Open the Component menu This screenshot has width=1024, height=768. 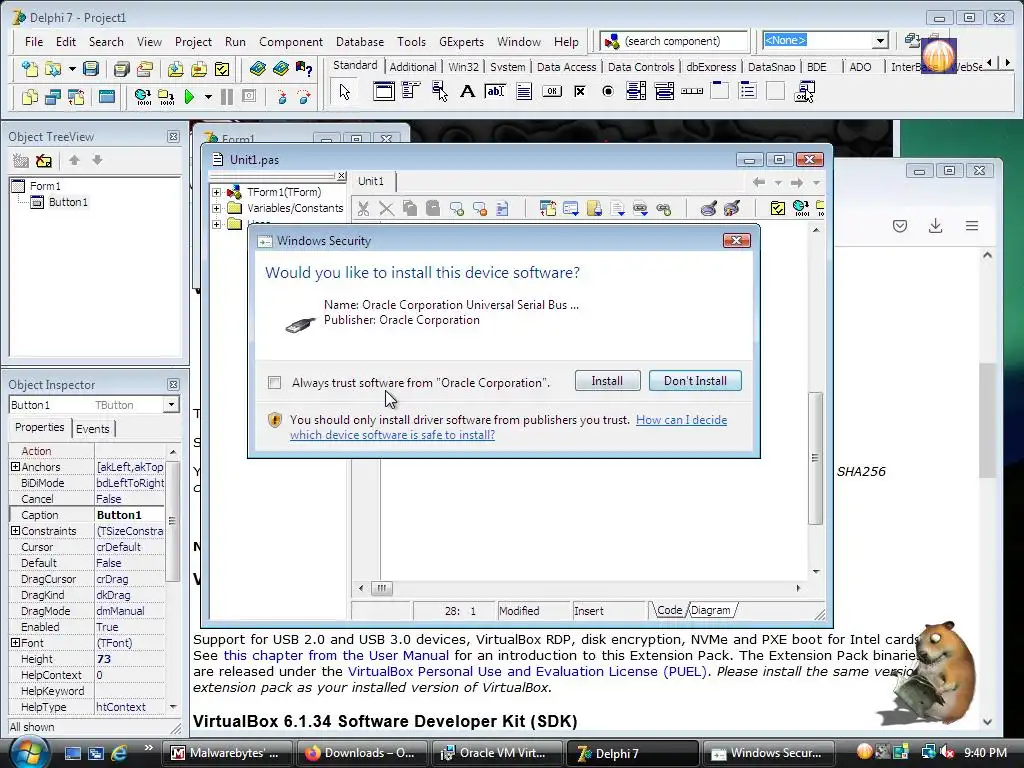291,42
